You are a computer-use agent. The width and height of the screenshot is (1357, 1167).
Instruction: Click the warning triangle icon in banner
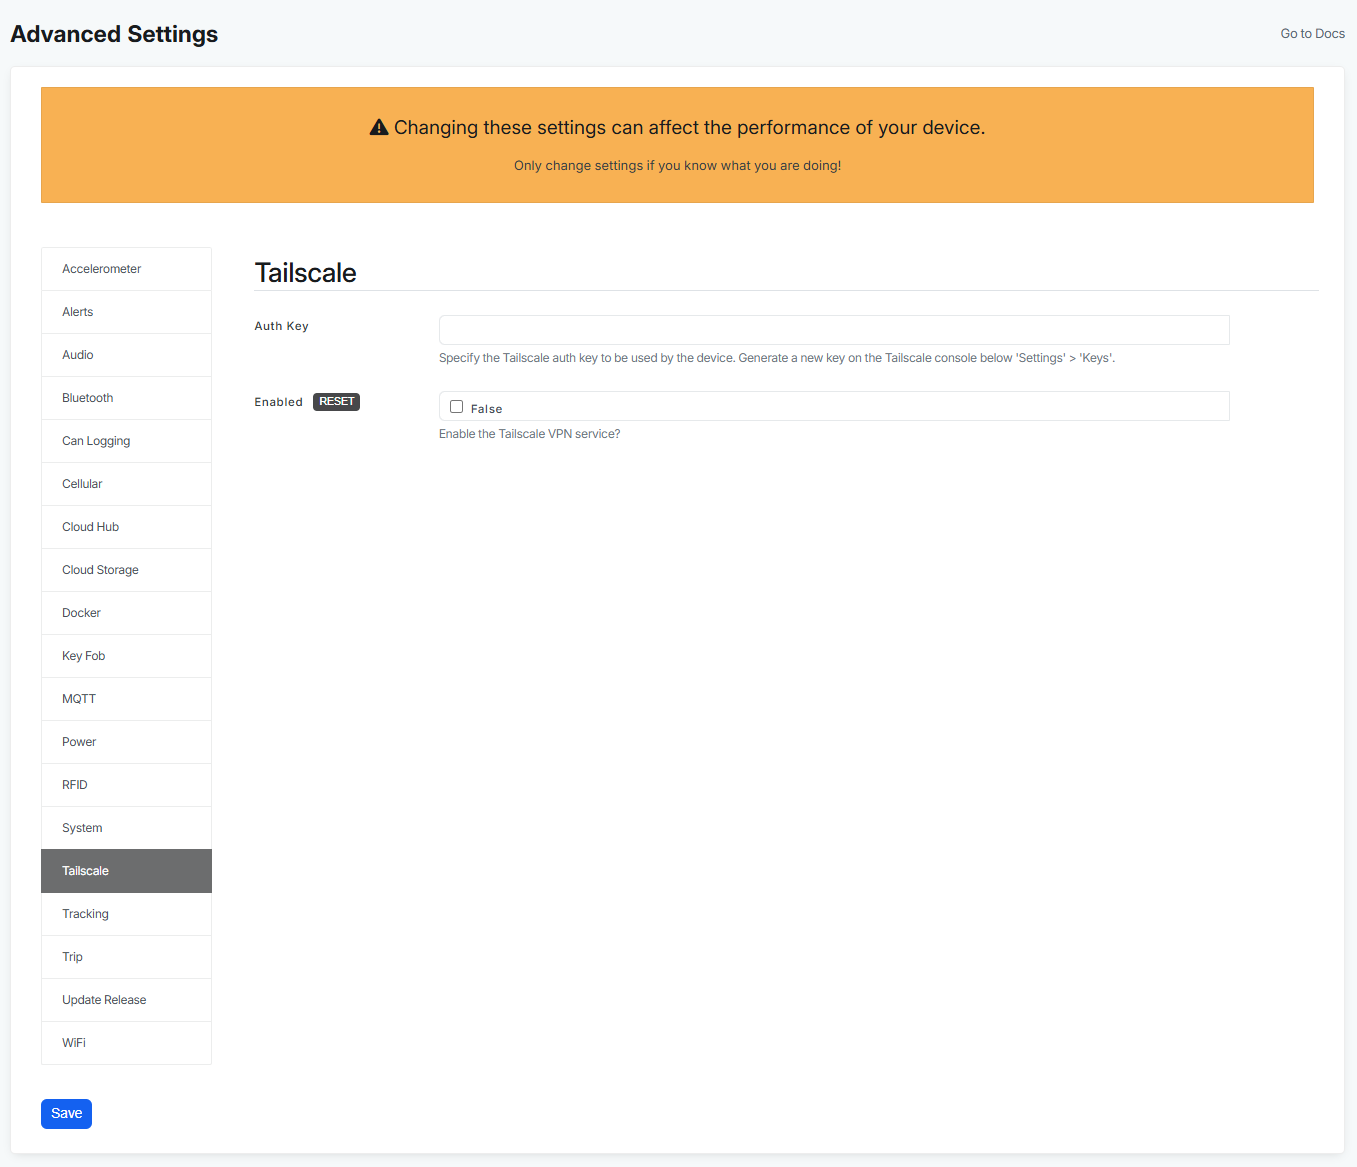pyautogui.click(x=379, y=128)
